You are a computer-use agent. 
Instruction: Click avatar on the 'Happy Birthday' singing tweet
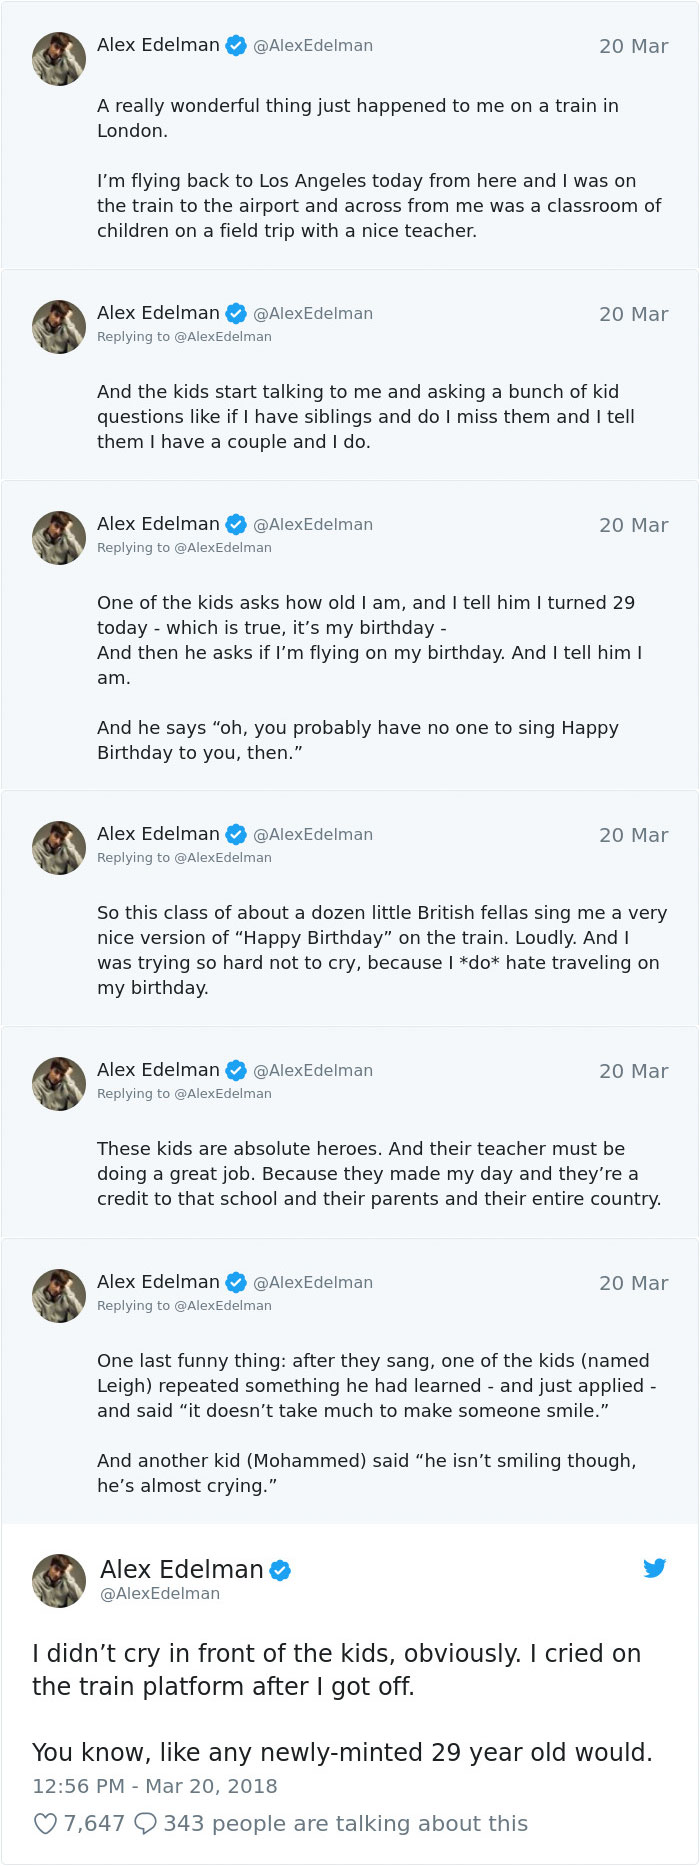[x=59, y=848]
